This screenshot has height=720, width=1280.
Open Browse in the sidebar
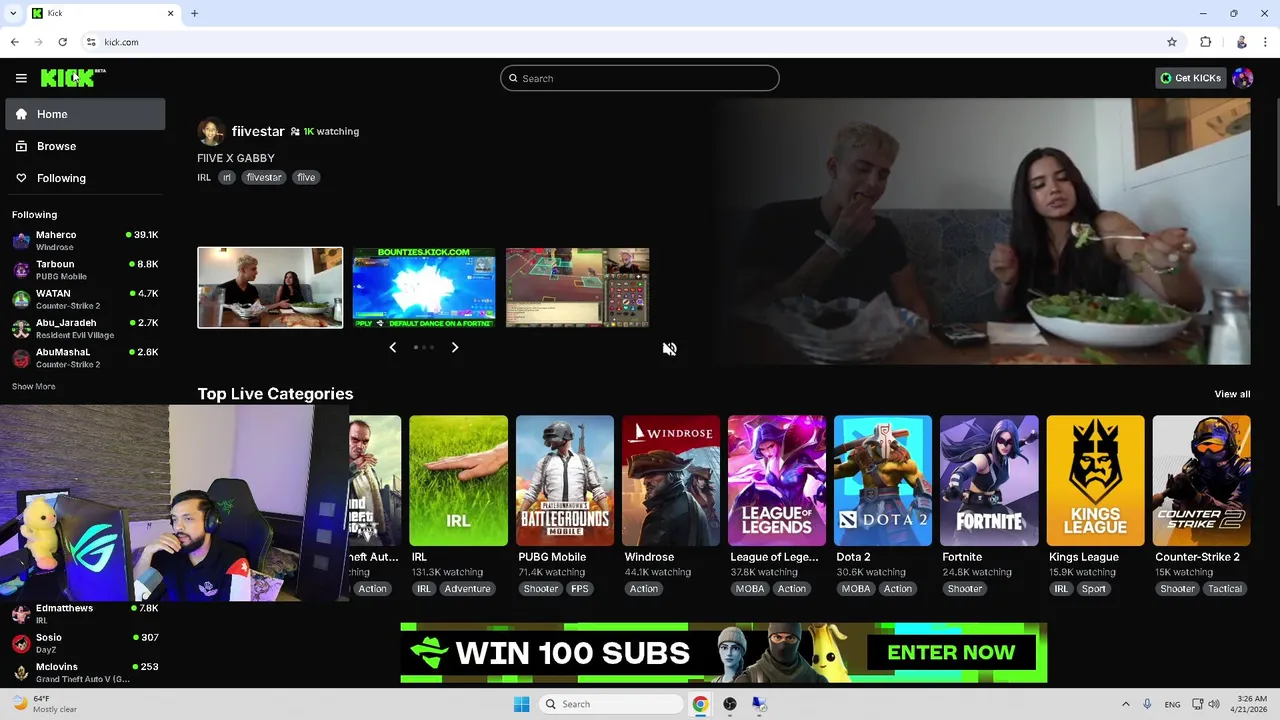coord(85,146)
